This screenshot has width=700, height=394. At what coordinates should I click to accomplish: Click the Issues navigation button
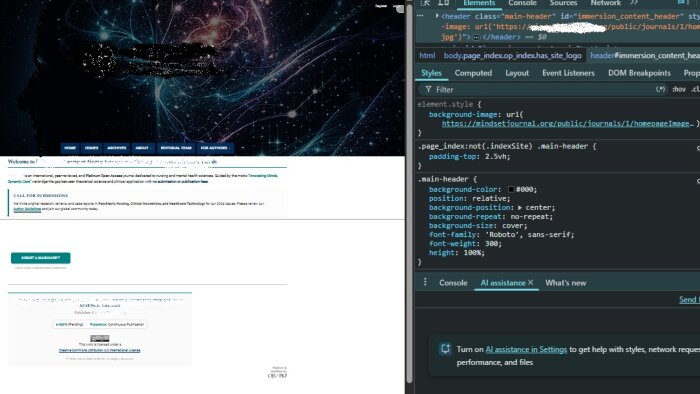(92, 148)
